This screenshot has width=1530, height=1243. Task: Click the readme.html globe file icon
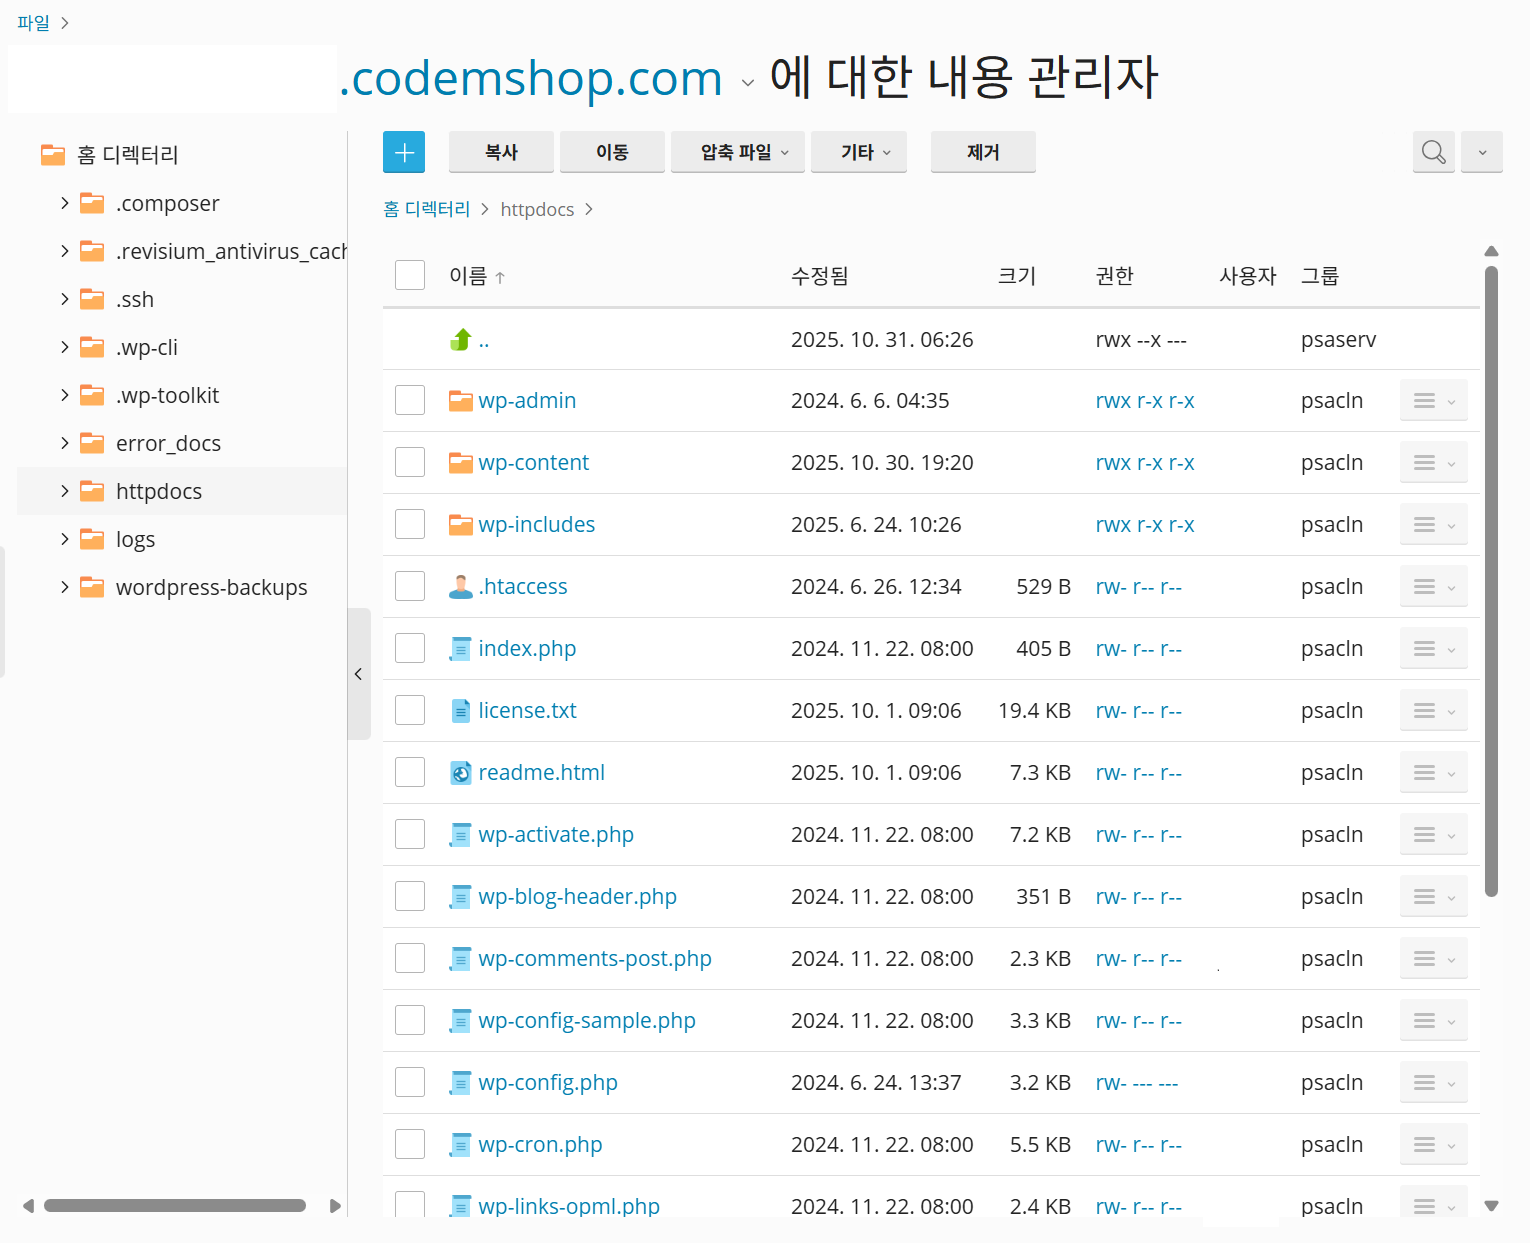[461, 773]
